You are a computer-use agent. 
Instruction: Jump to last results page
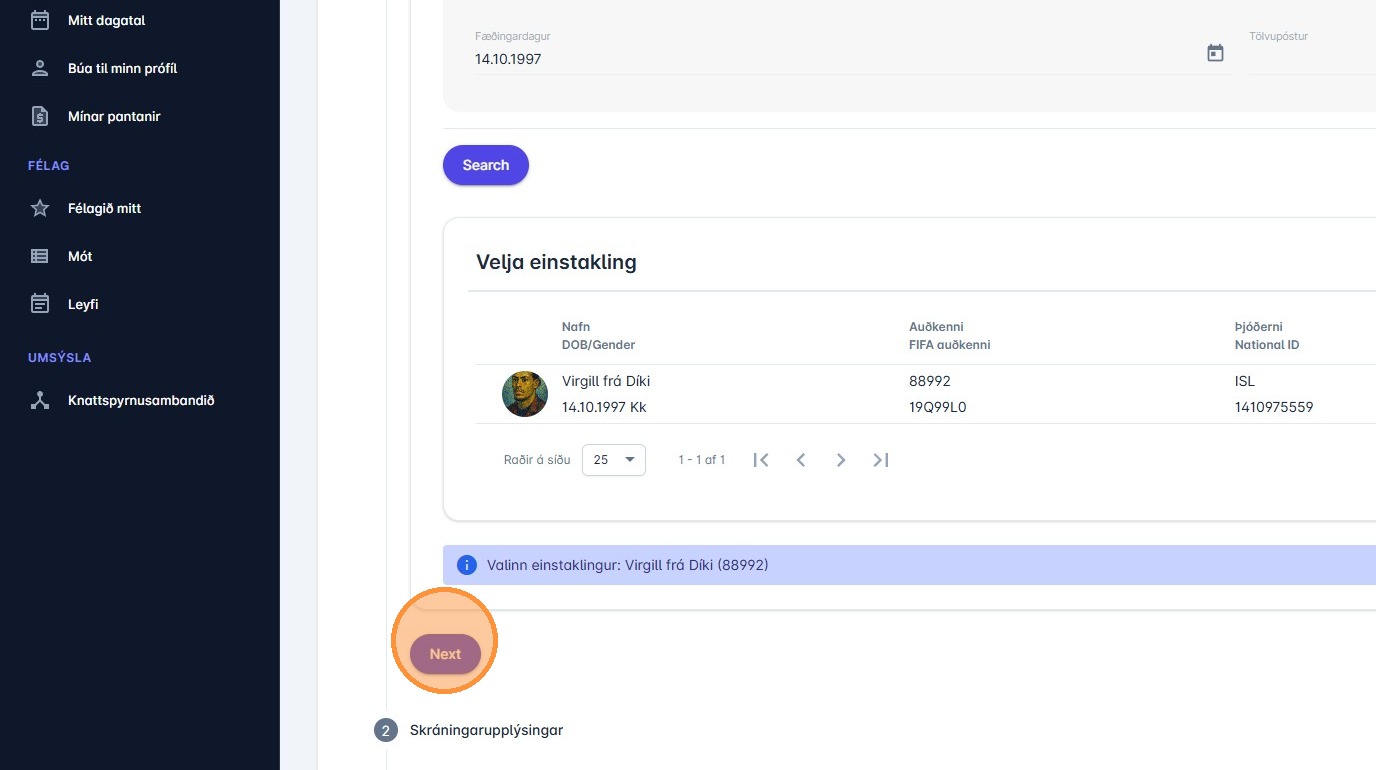881,460
